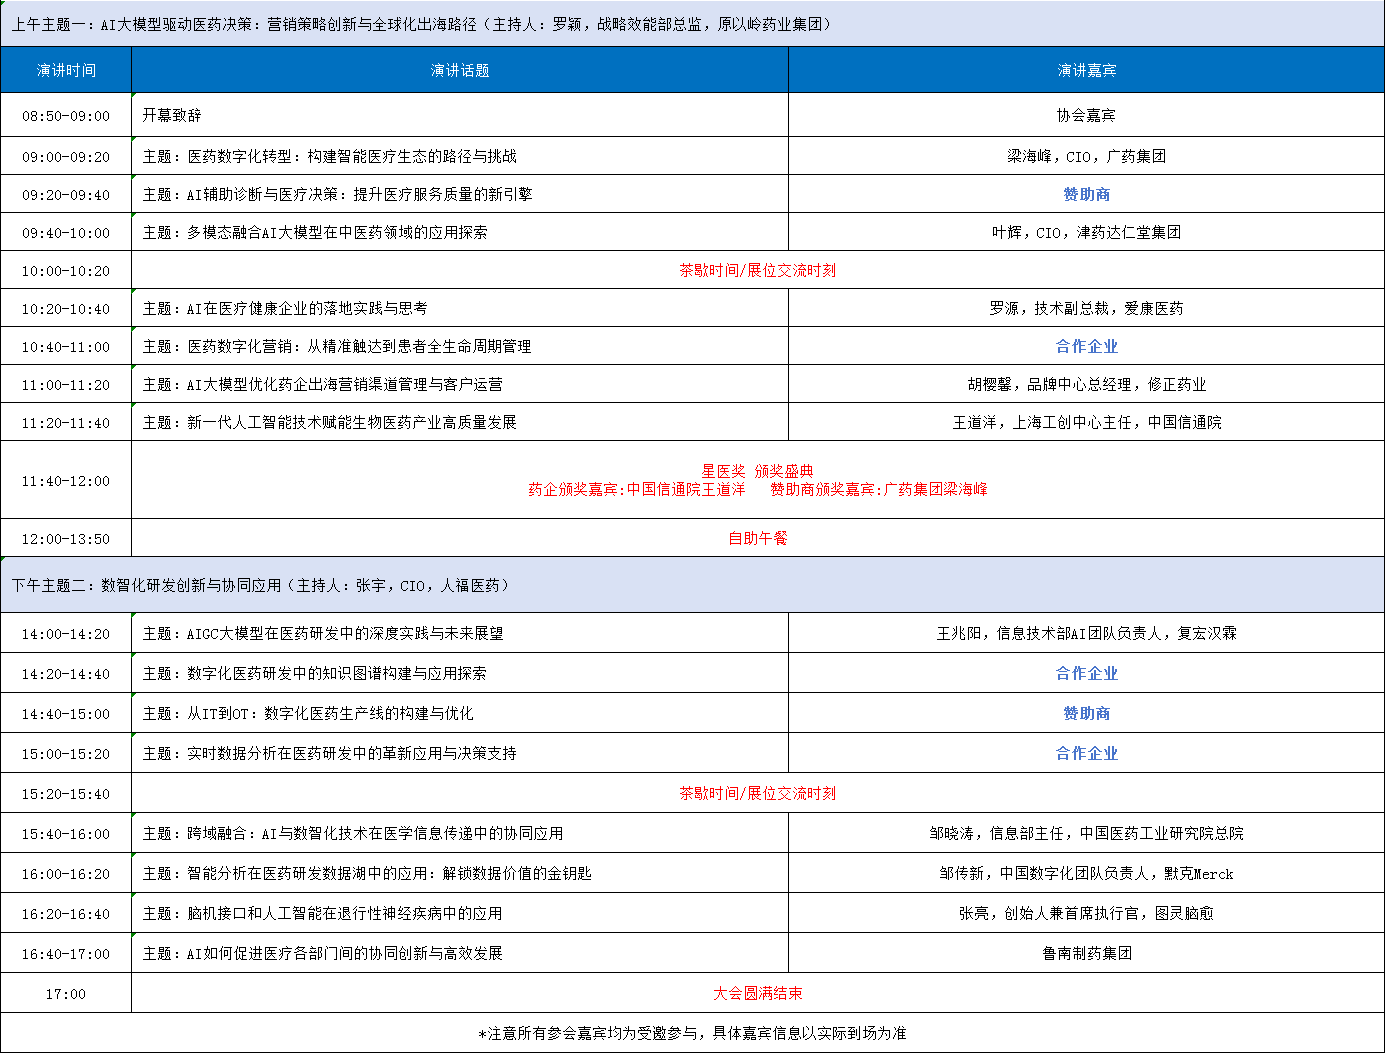Click the 17:00 time cell
Screen dimensions: 1386x1054
tap(66, 994)
